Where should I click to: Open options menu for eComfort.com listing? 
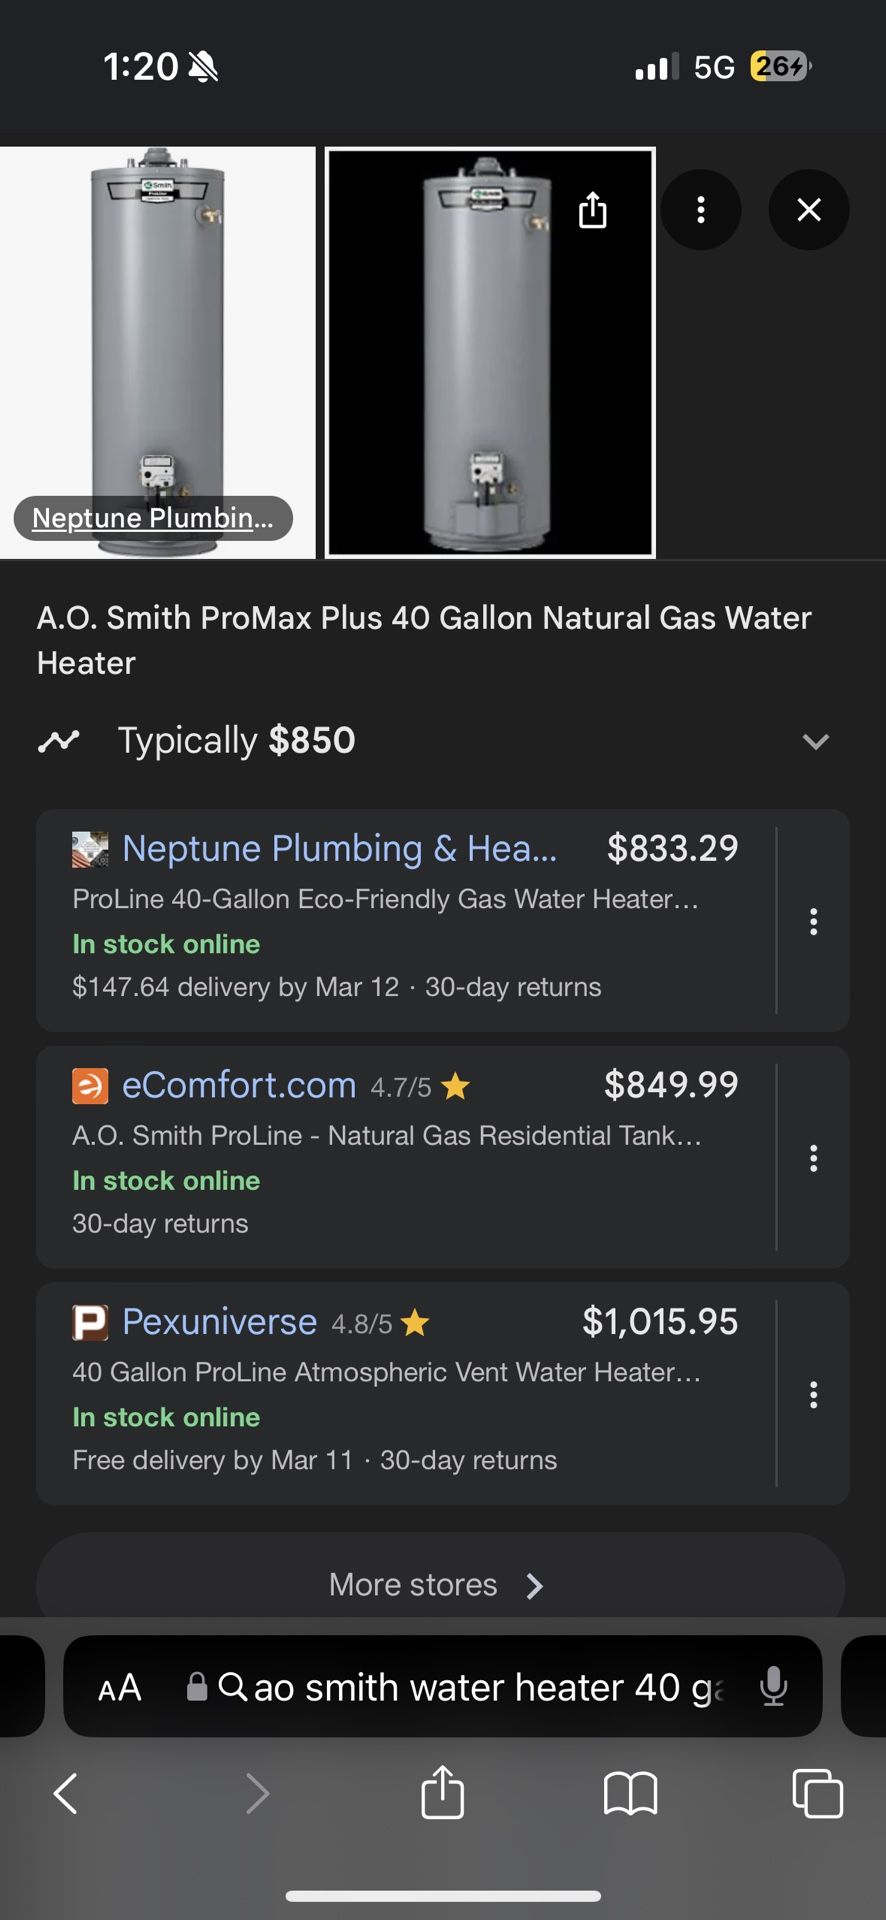point(814,1158)
